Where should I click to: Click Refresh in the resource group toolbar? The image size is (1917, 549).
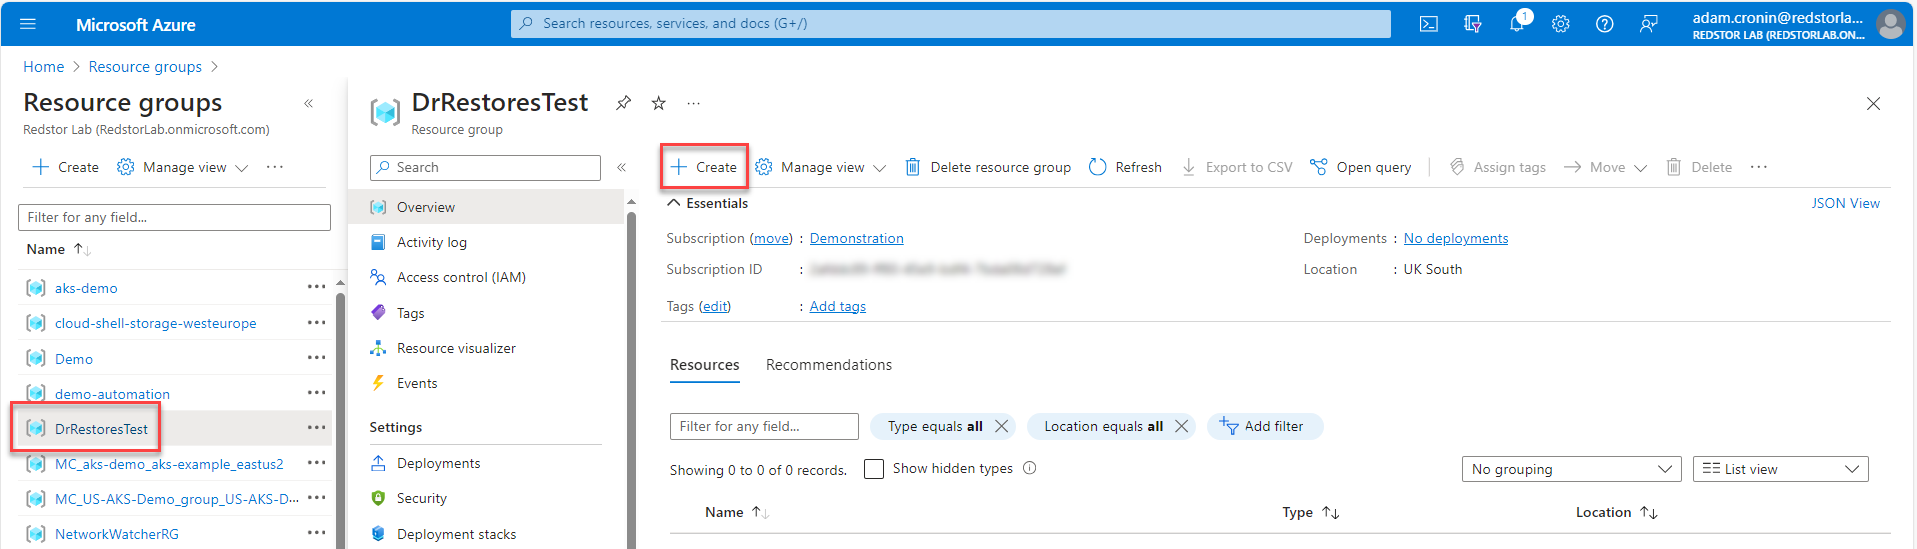[x=1126, y=167]
